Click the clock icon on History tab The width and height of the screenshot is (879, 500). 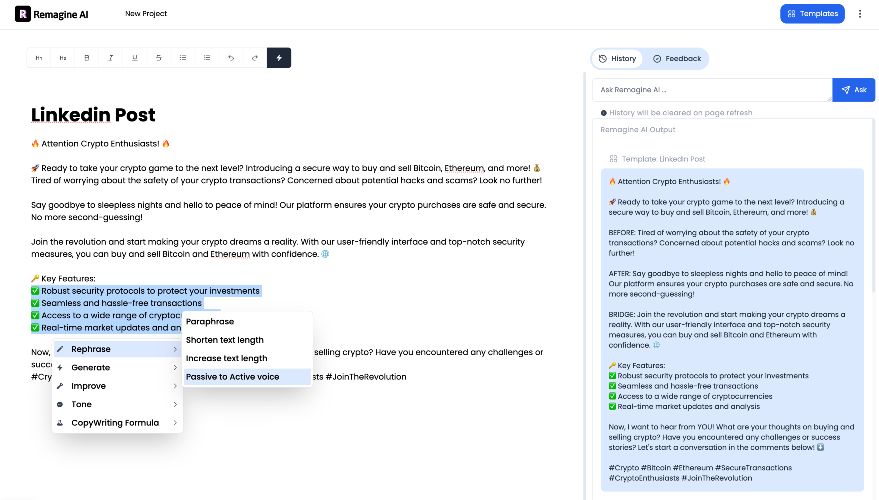click(603, 59)
